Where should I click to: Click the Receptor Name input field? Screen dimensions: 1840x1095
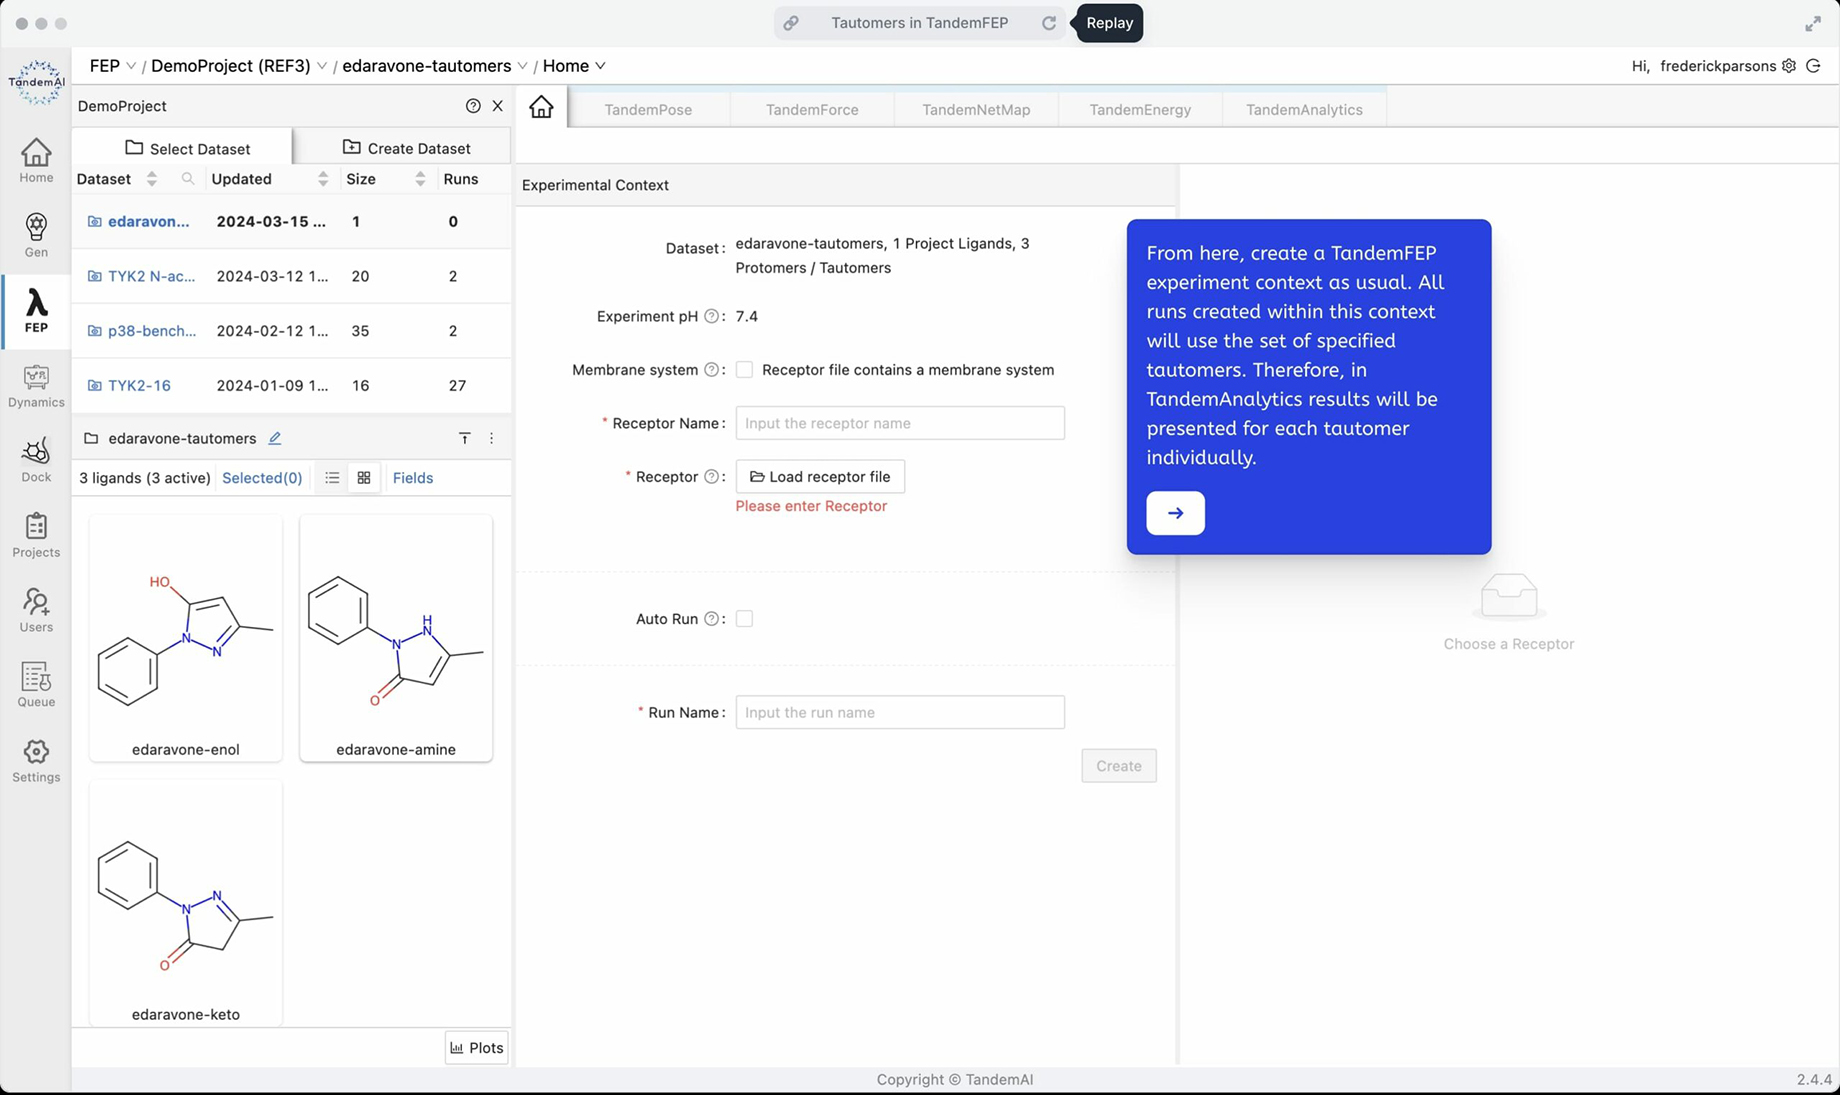pos(900,423)
